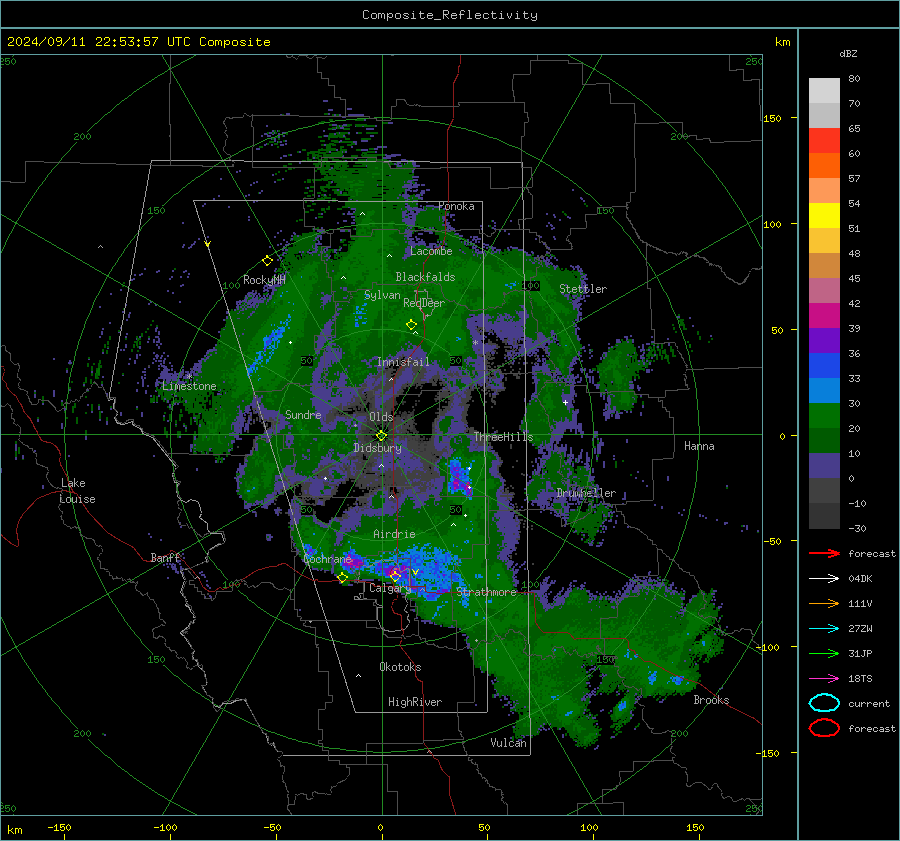This screenshot has width=900, height=841.
Task: Click the red forecast arrow in legend
Action: coord(824,553)
